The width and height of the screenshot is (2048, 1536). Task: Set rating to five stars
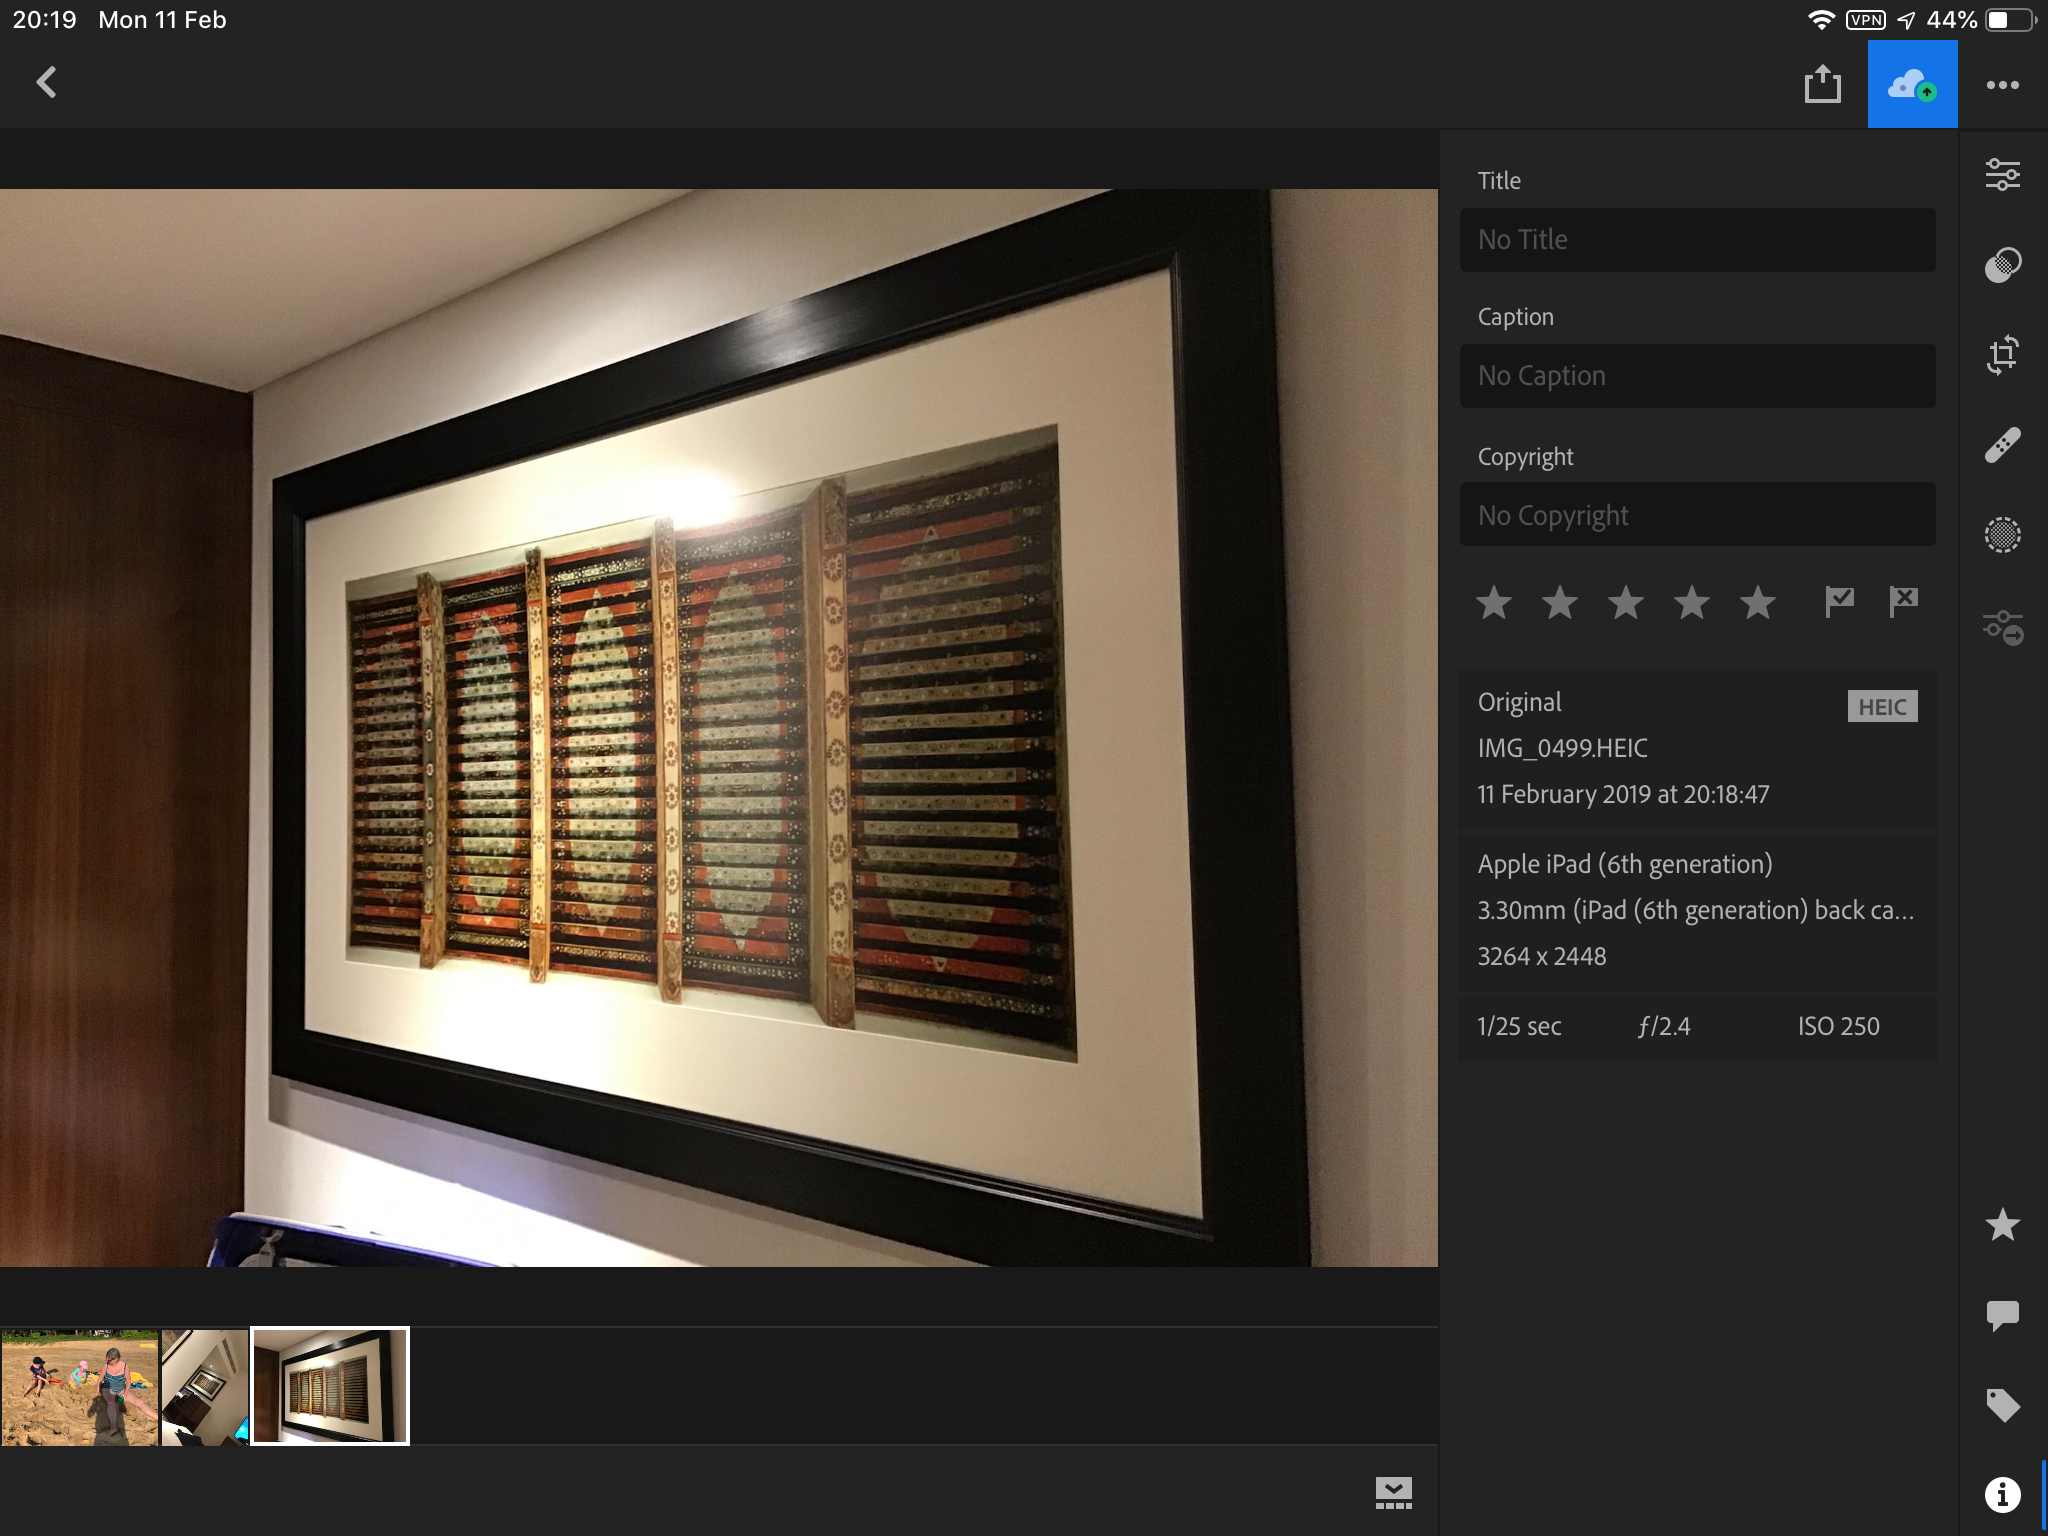click(x=1757, y=603)
